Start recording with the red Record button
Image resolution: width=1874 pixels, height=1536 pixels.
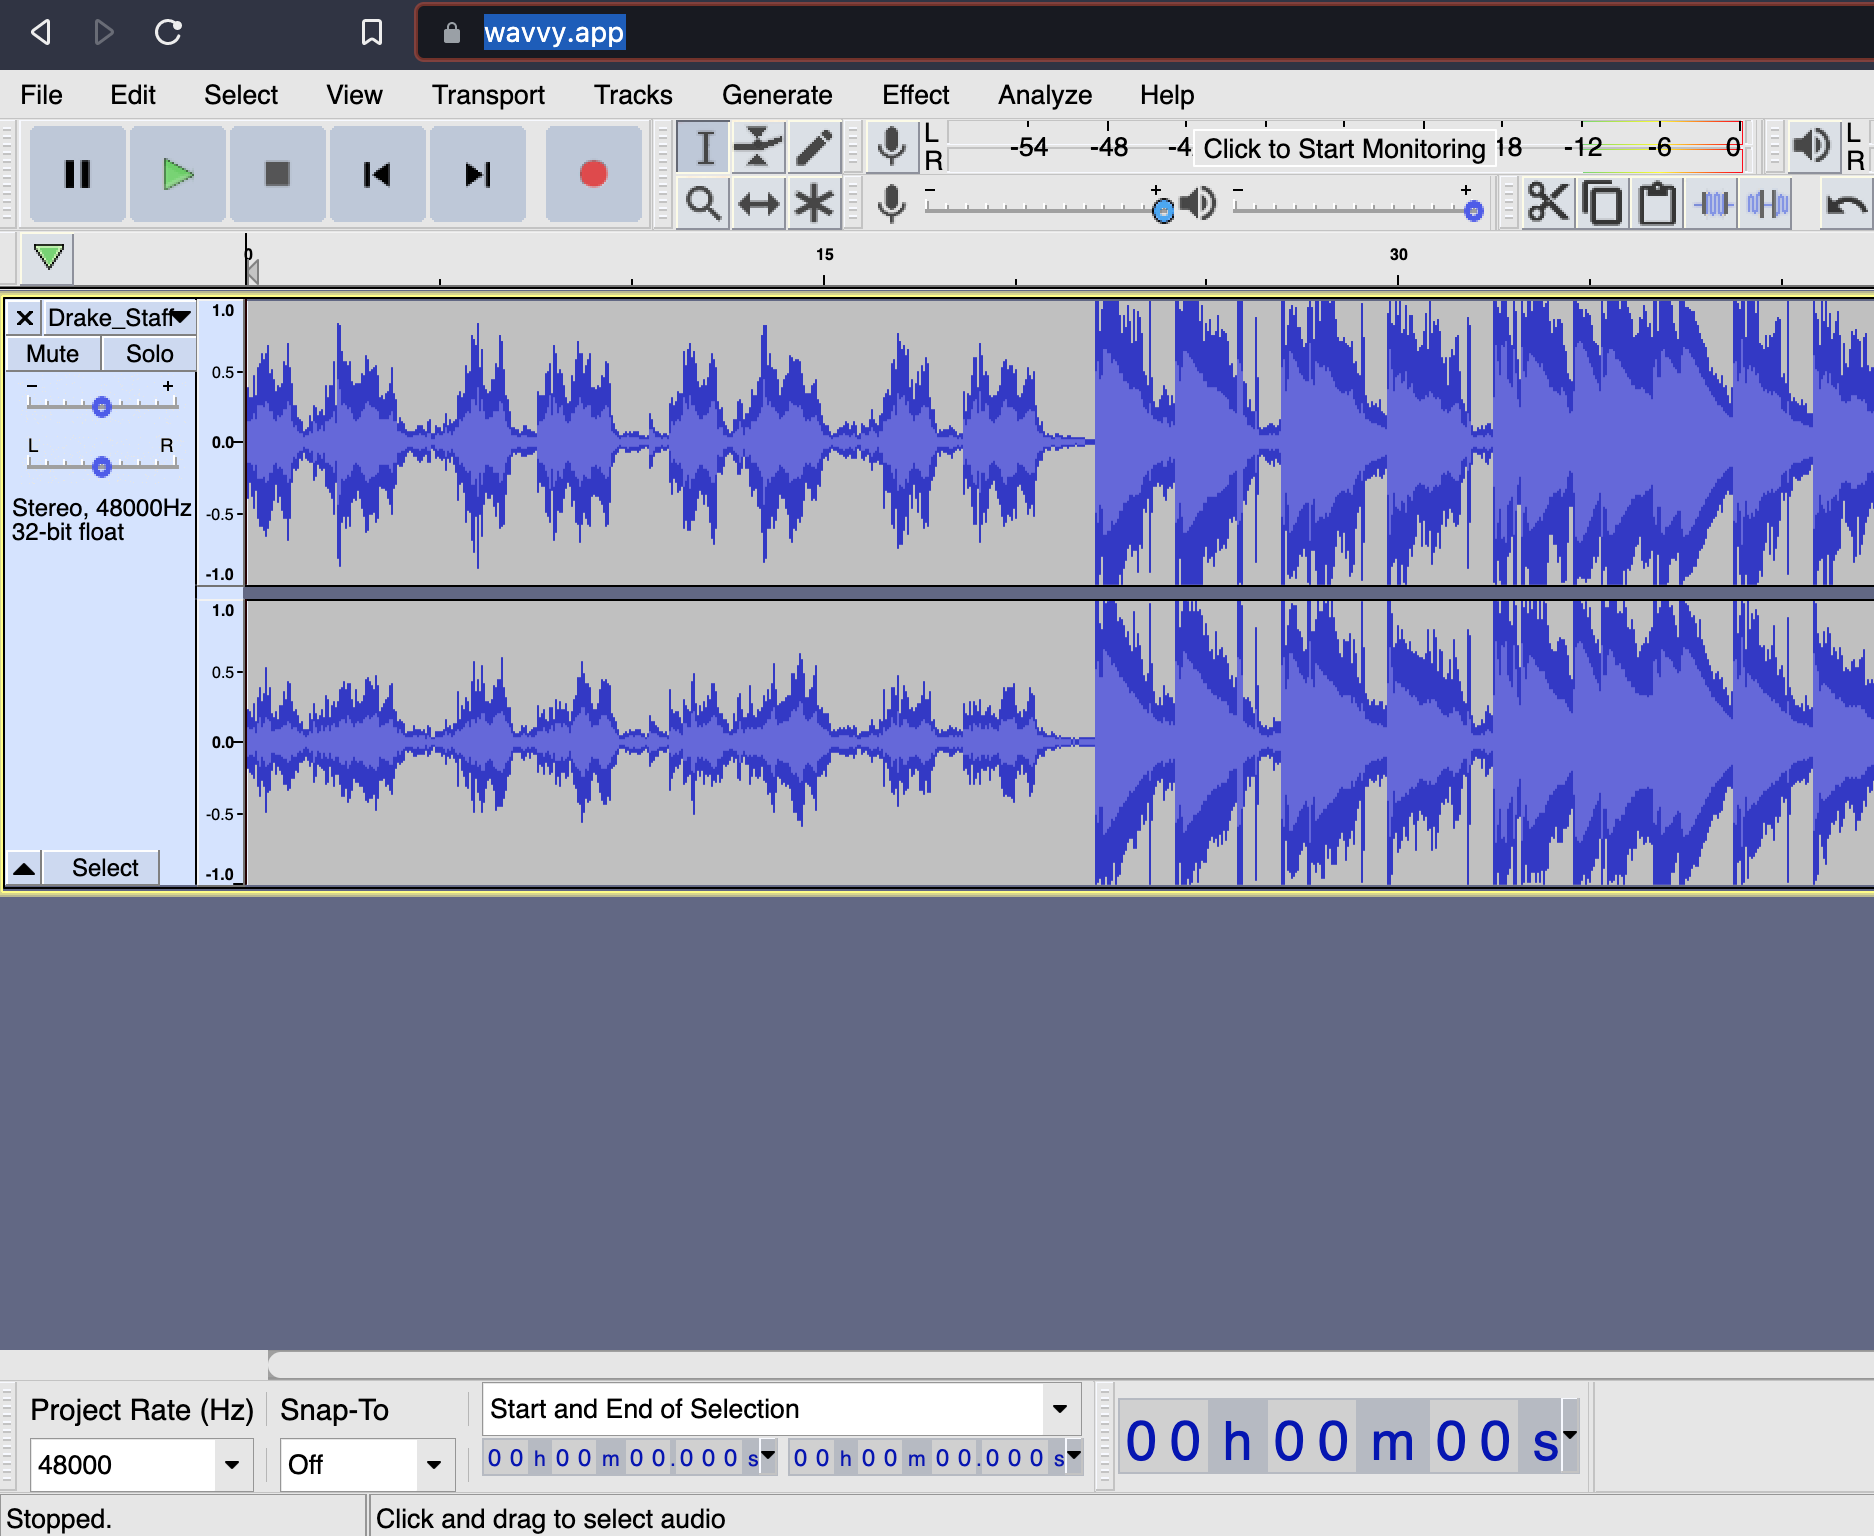594,174
